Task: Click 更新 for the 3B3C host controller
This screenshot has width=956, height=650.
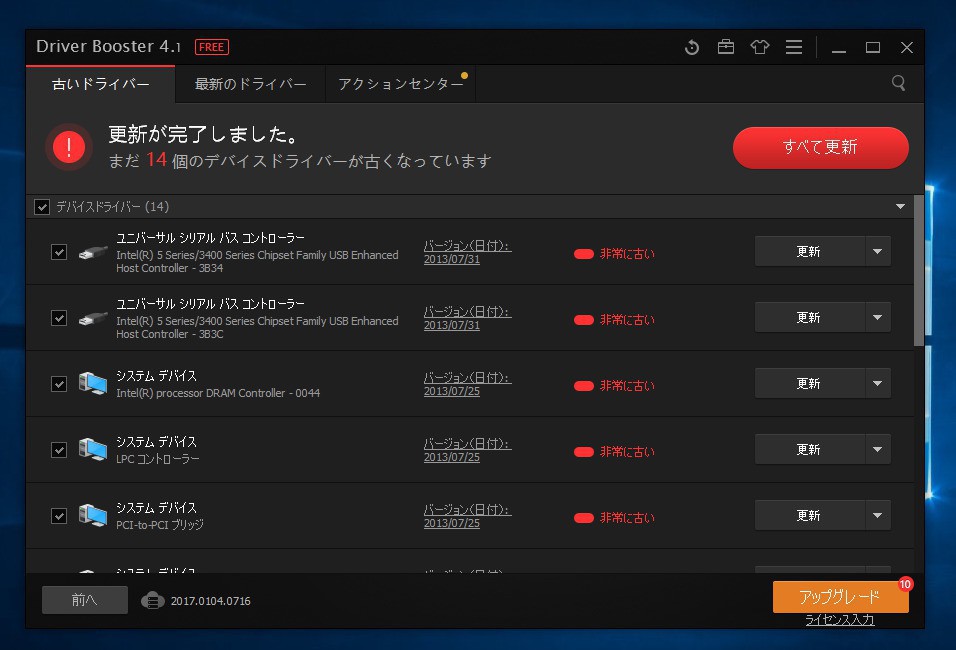Action: click(809, 317)
